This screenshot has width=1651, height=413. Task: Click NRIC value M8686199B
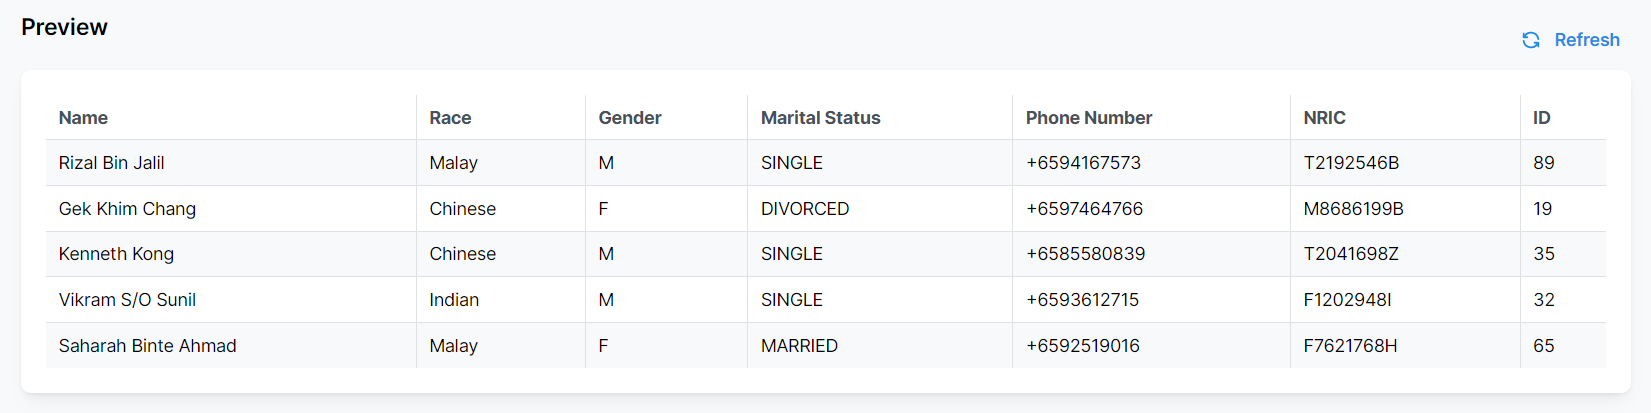(x=1353, y=209)
